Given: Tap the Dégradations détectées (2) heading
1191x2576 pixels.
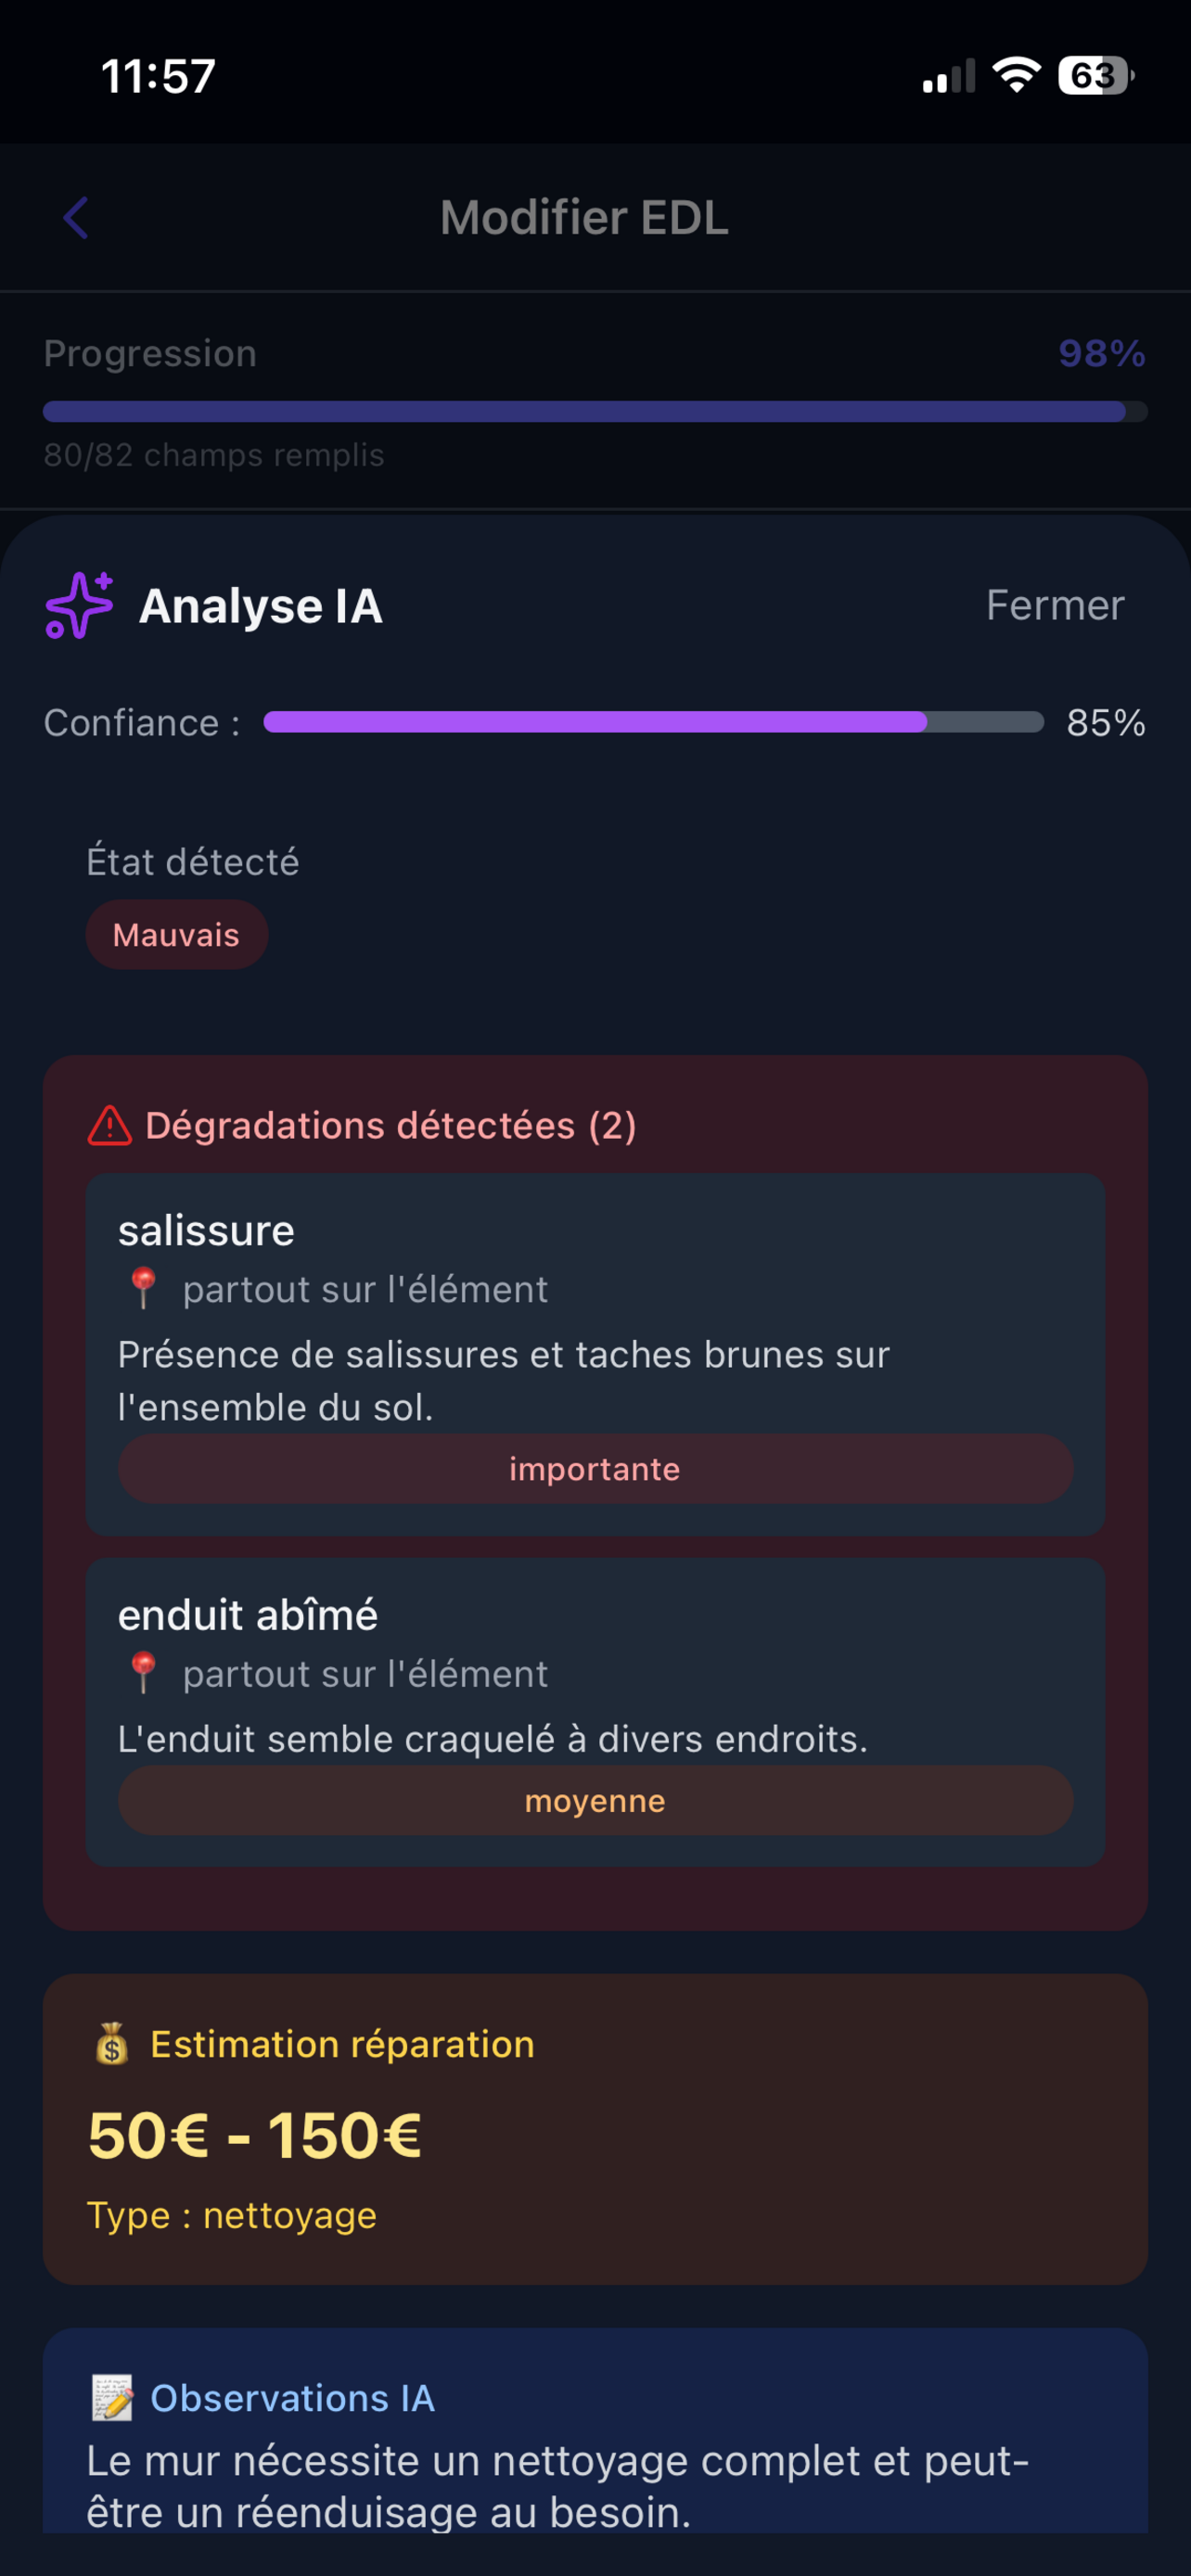Looking at the screenshot, I should tap(391, 1125).
